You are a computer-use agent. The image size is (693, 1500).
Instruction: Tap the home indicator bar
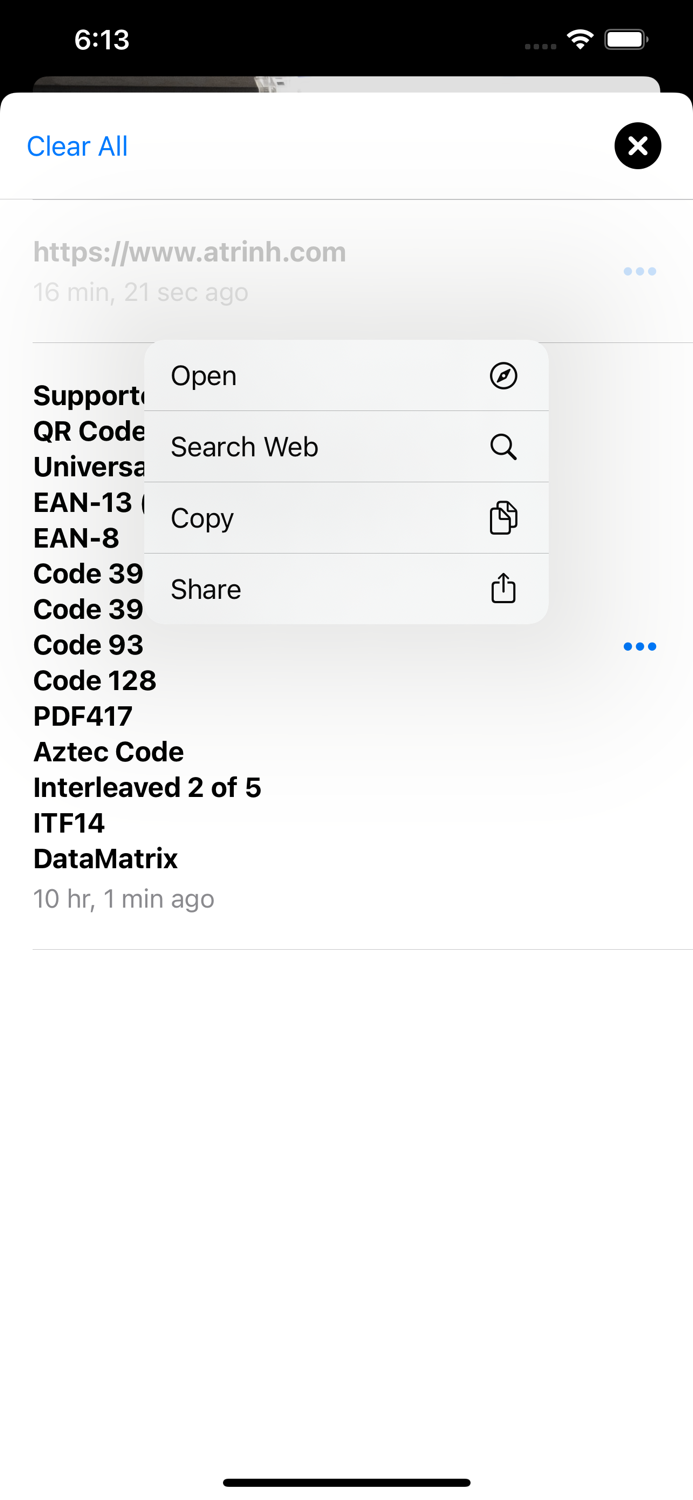coord(346,1483)
